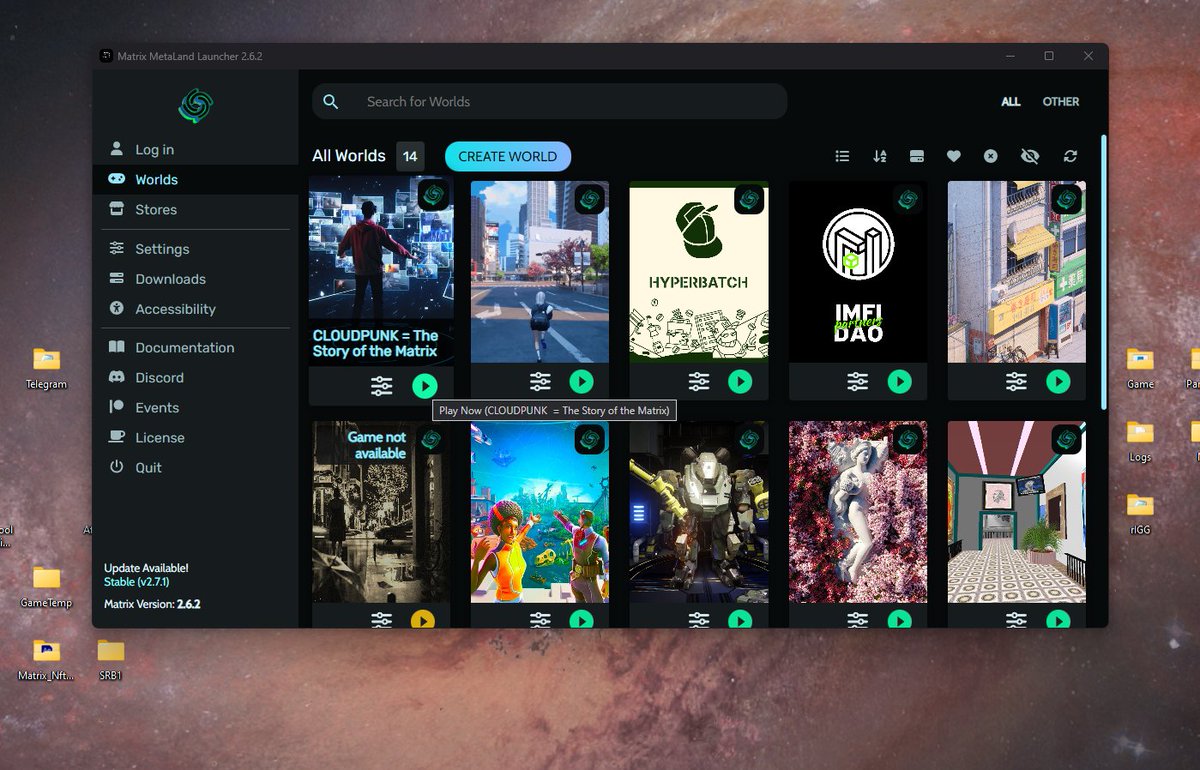Click the IMFI DAO card thumbnail
This screenshot has width=1200, height=770.
click(x=858, y=271)
